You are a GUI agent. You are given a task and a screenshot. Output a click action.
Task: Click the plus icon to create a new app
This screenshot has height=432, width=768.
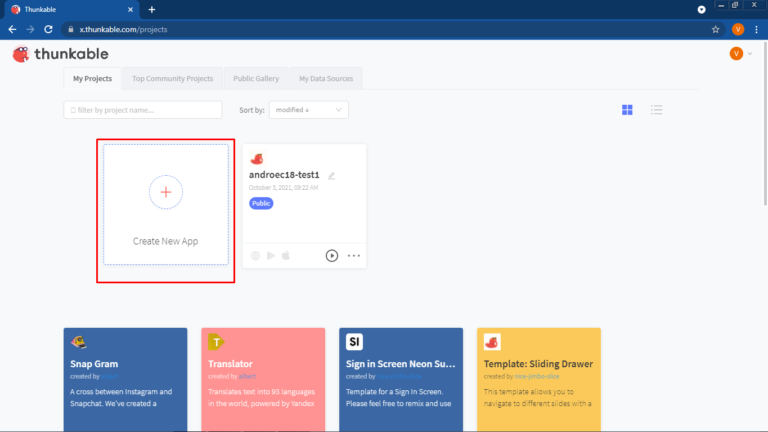pyautogui.click(x=166, y=192)
